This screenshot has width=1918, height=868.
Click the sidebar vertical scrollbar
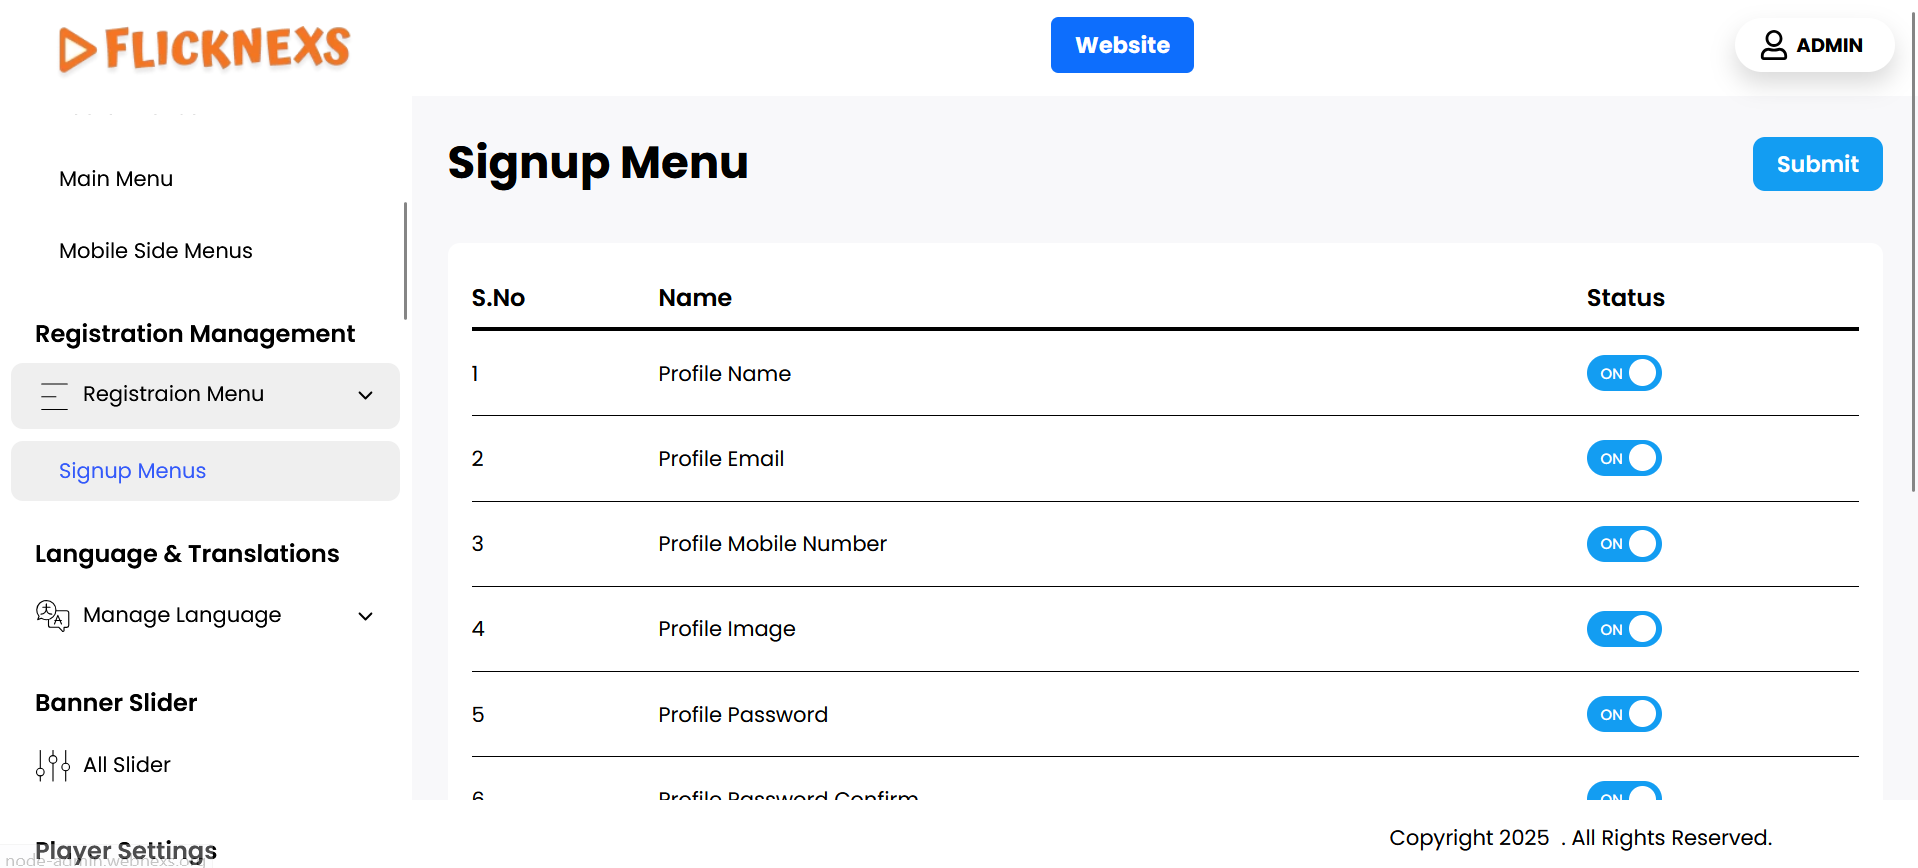point(405,260)
